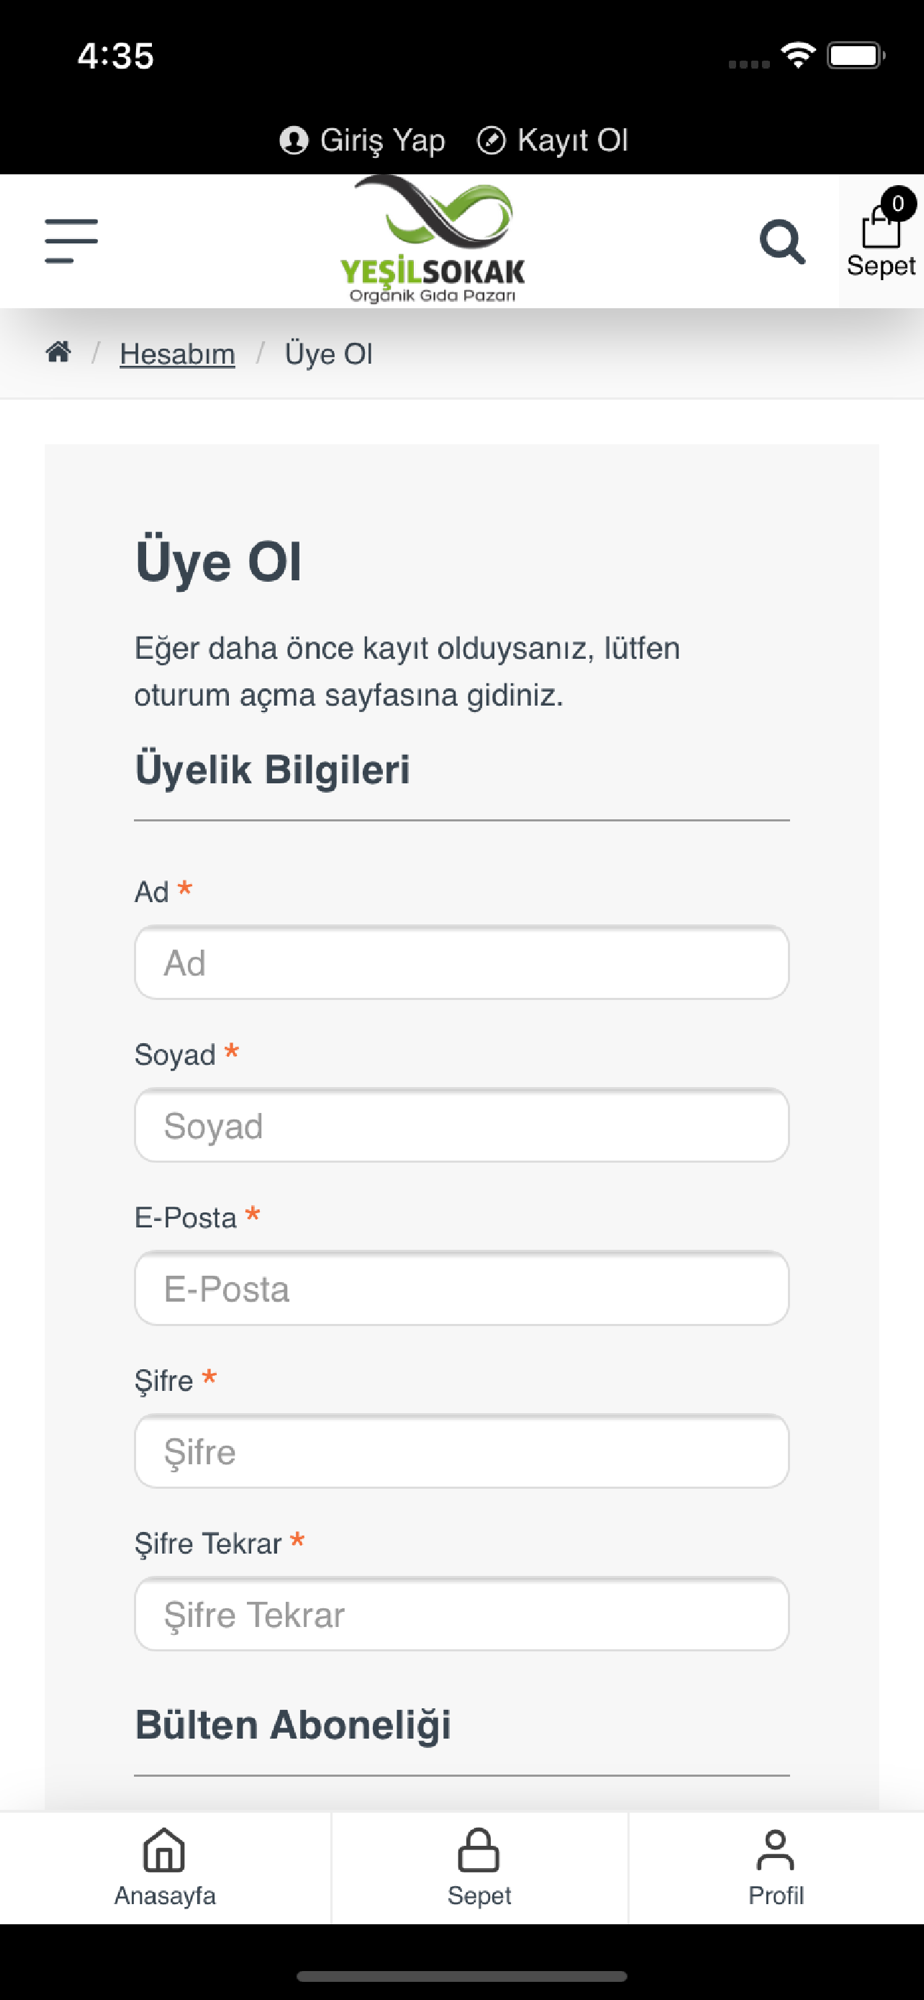
Task: Tap the search magnifier icon
Action: (x=782, y=242)
